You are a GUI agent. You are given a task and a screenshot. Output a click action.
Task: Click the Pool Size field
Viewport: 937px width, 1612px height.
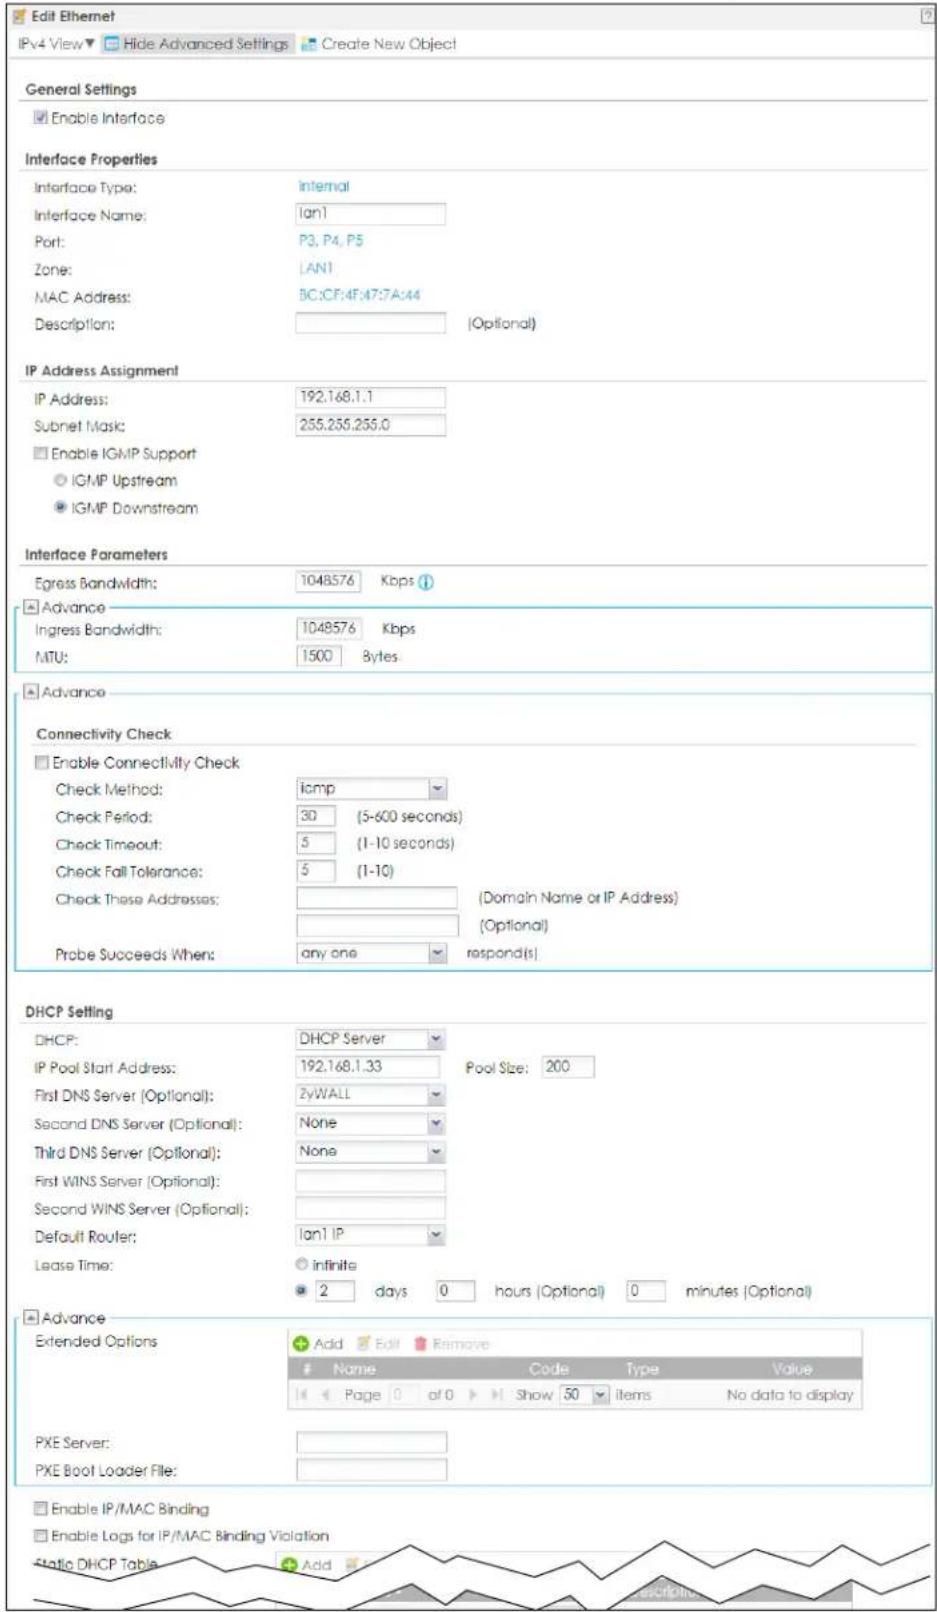tap(568, 1067)
